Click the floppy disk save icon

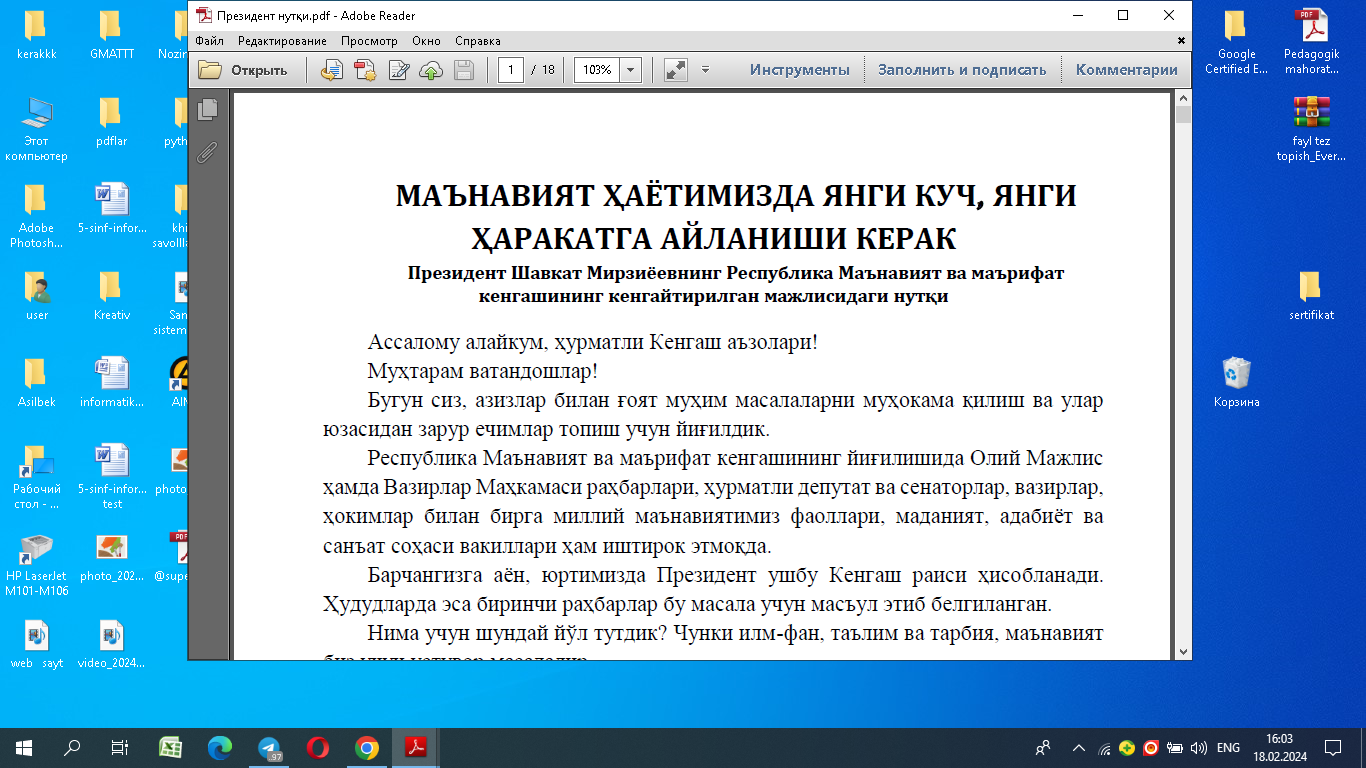point(464,70)
